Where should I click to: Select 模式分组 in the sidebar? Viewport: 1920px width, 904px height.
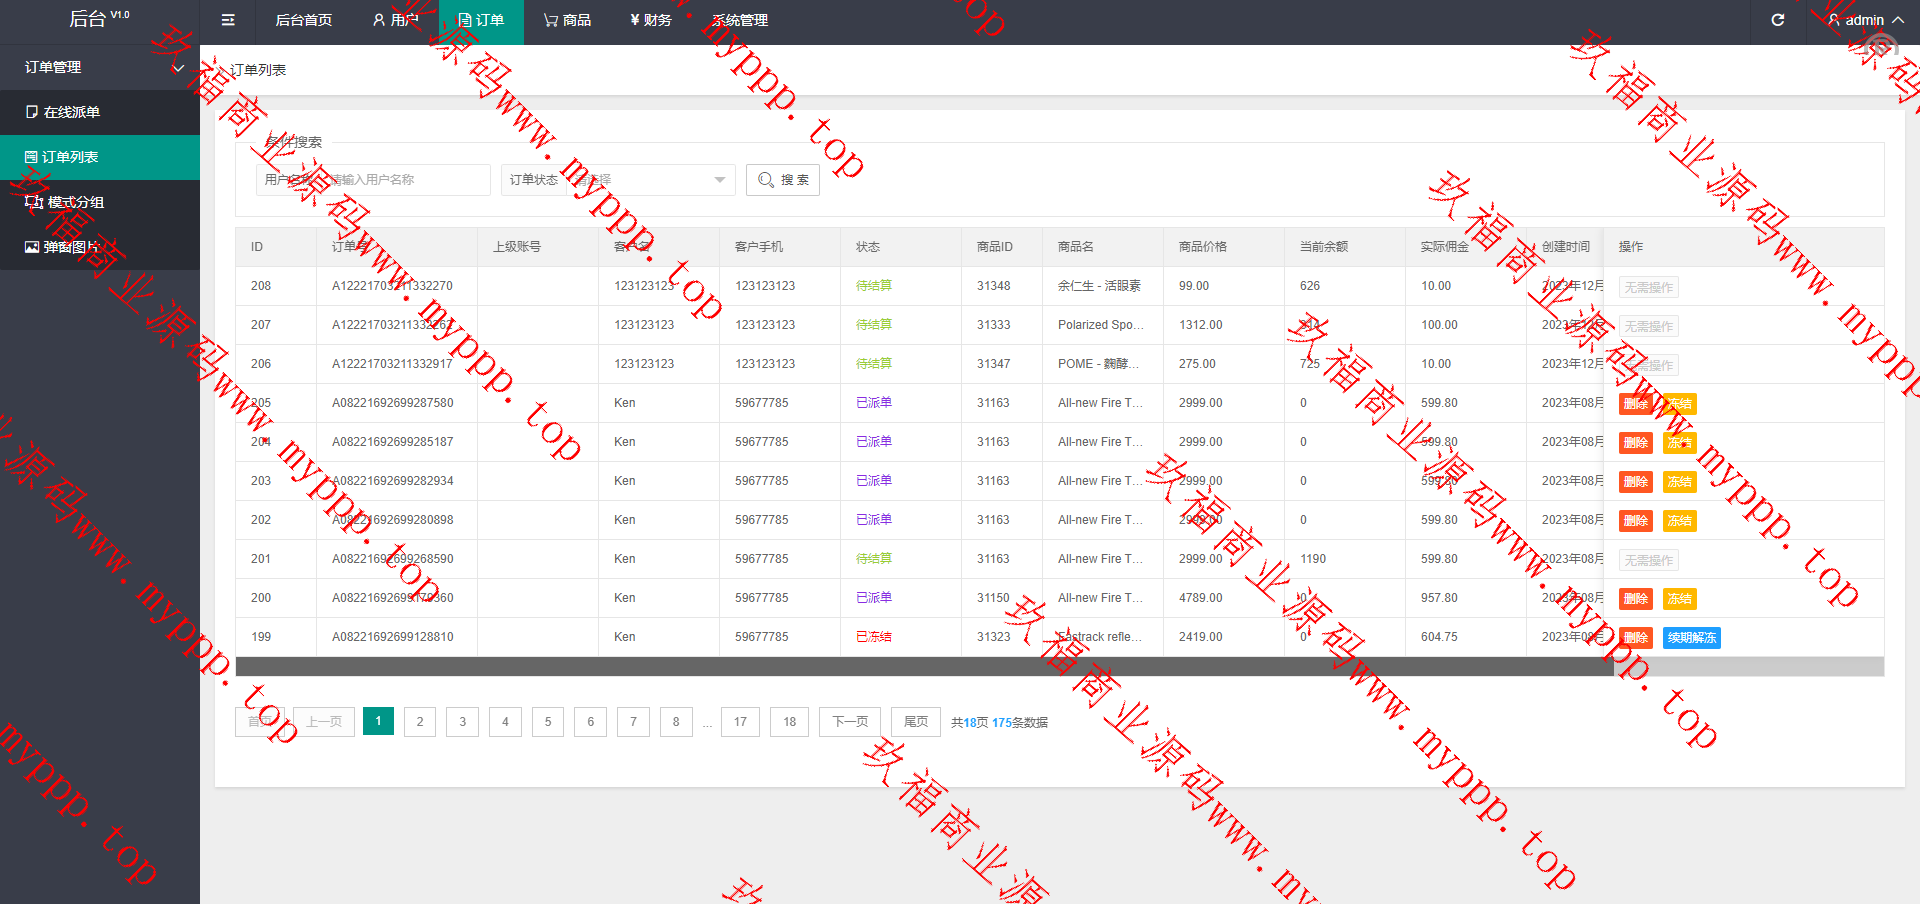click(75, 202)
